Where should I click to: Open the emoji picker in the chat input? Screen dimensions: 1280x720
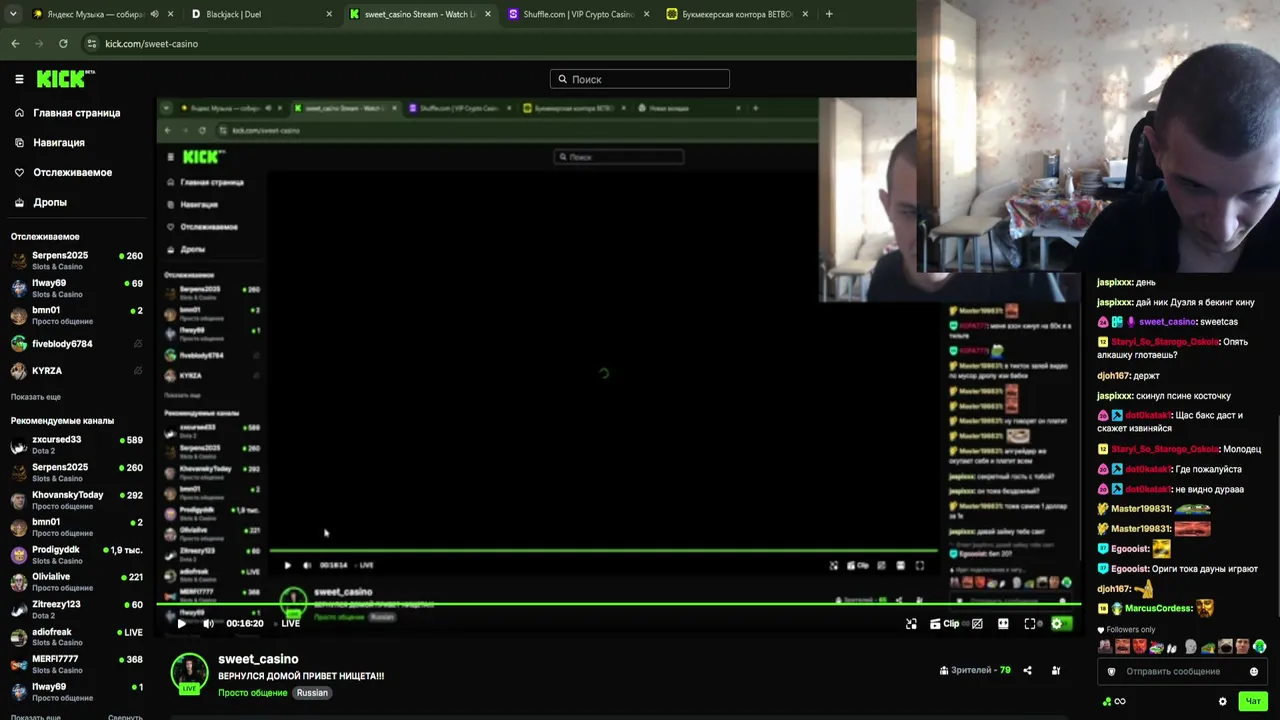click(1254, 672)
